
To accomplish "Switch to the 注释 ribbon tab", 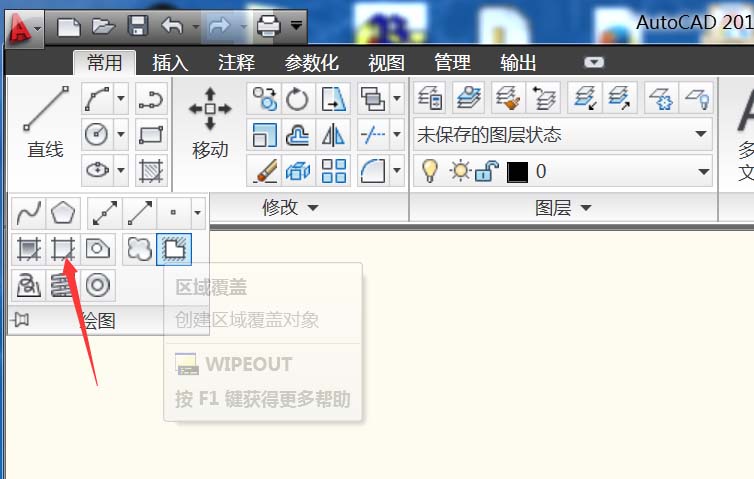I will pos(236,63).
